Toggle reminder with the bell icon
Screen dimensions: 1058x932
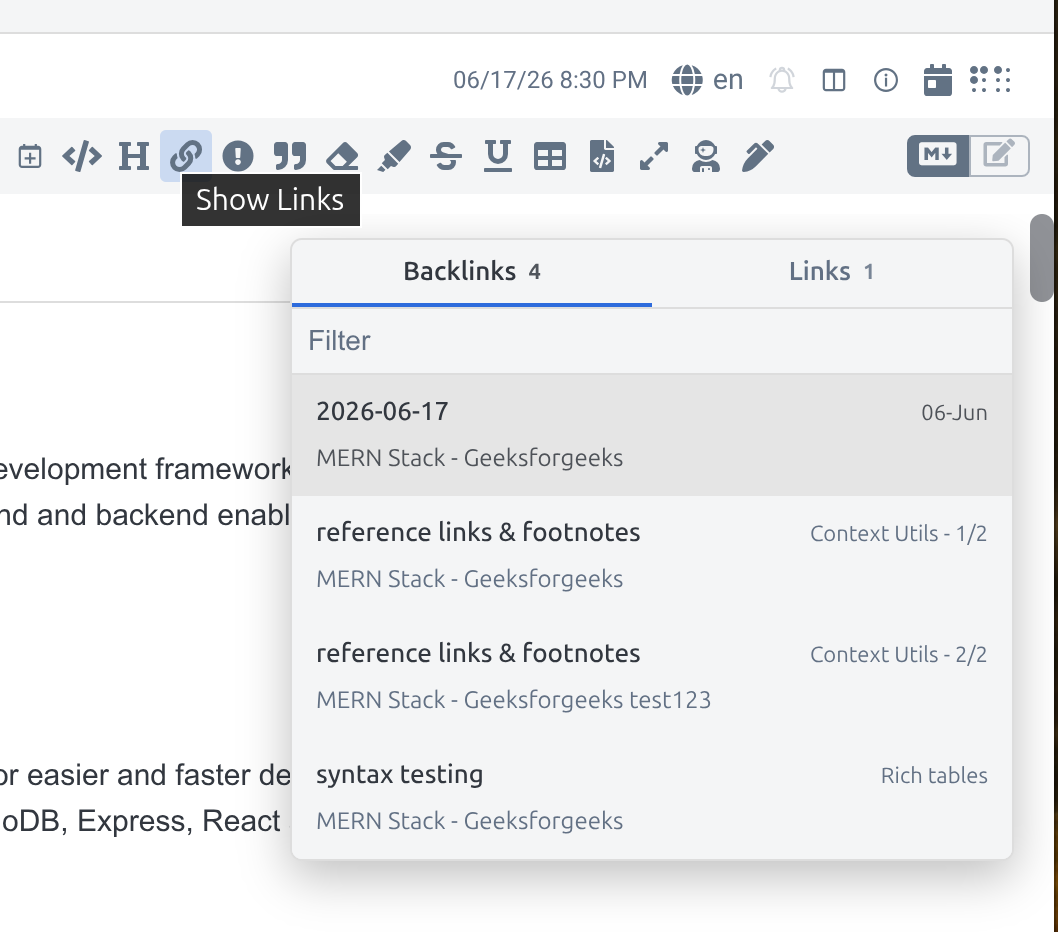point(782,80)
